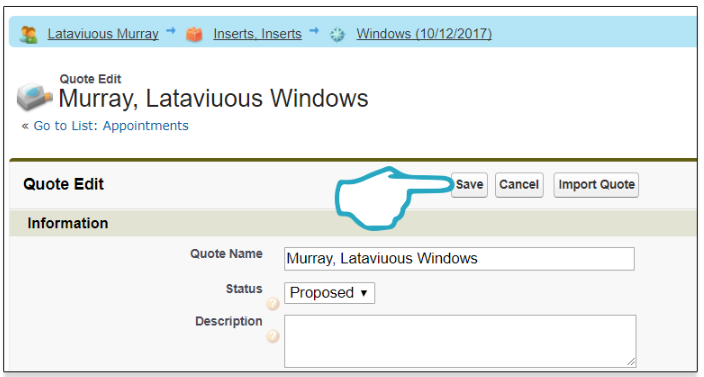Screen dimensions: 704x377
Task: Expand the Status dropdown showing Proposed
Action: coord(329,293)
